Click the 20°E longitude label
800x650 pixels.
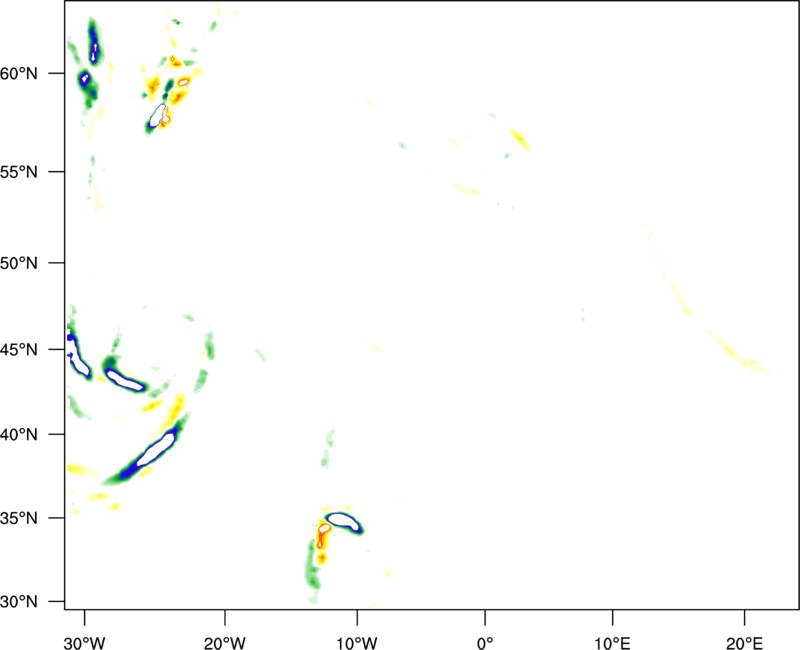coord(744,643)
